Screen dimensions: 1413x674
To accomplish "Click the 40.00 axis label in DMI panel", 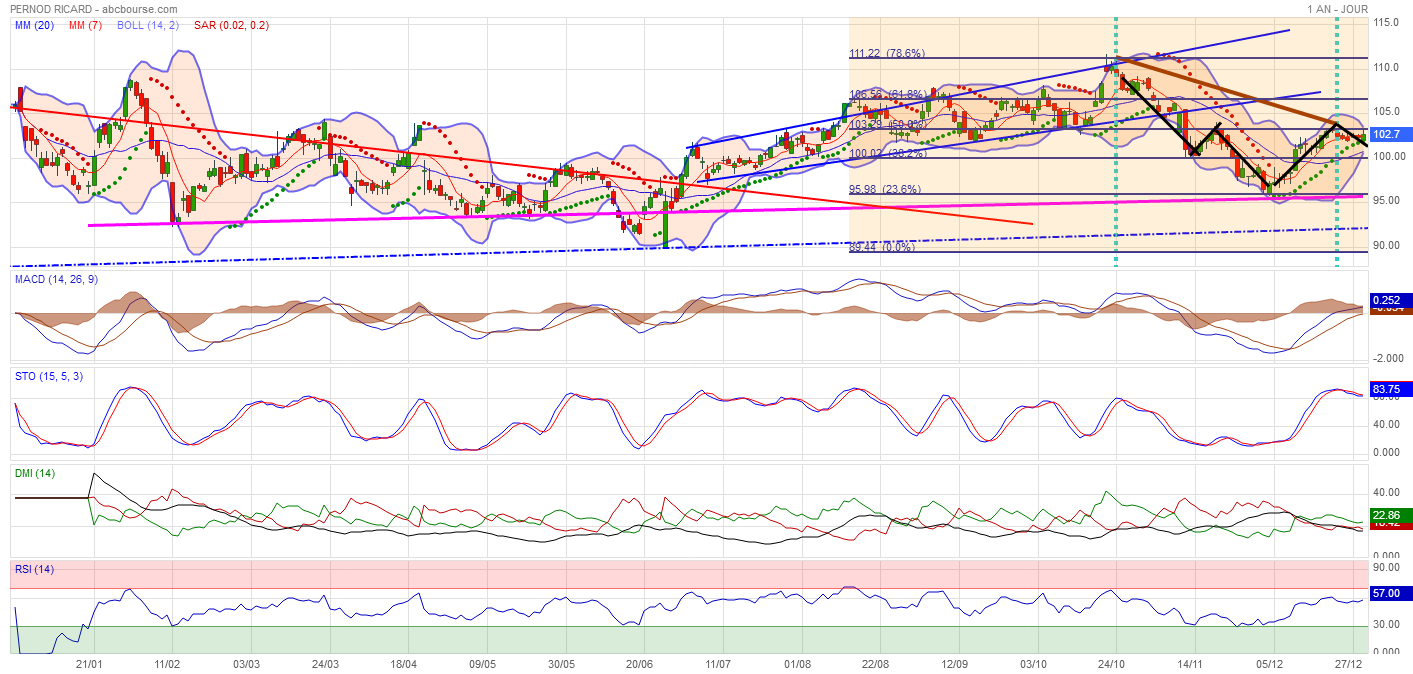I will point(1388,492).
